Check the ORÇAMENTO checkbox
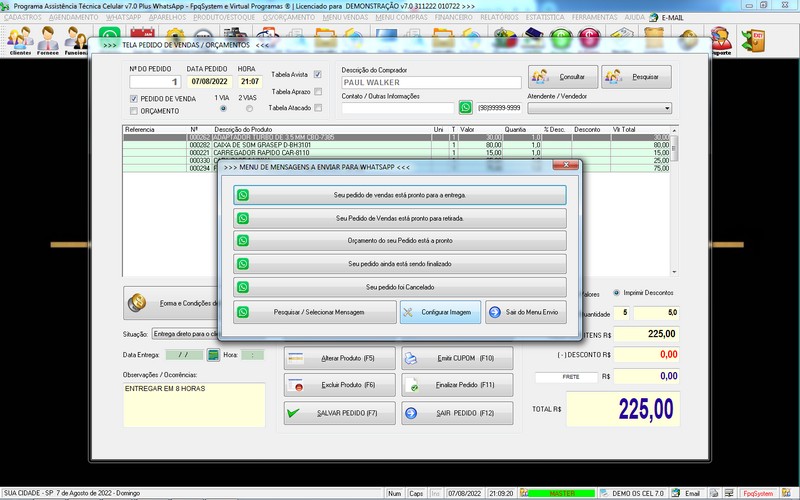The height and width of the screenshot is (500, 800). 134,111
